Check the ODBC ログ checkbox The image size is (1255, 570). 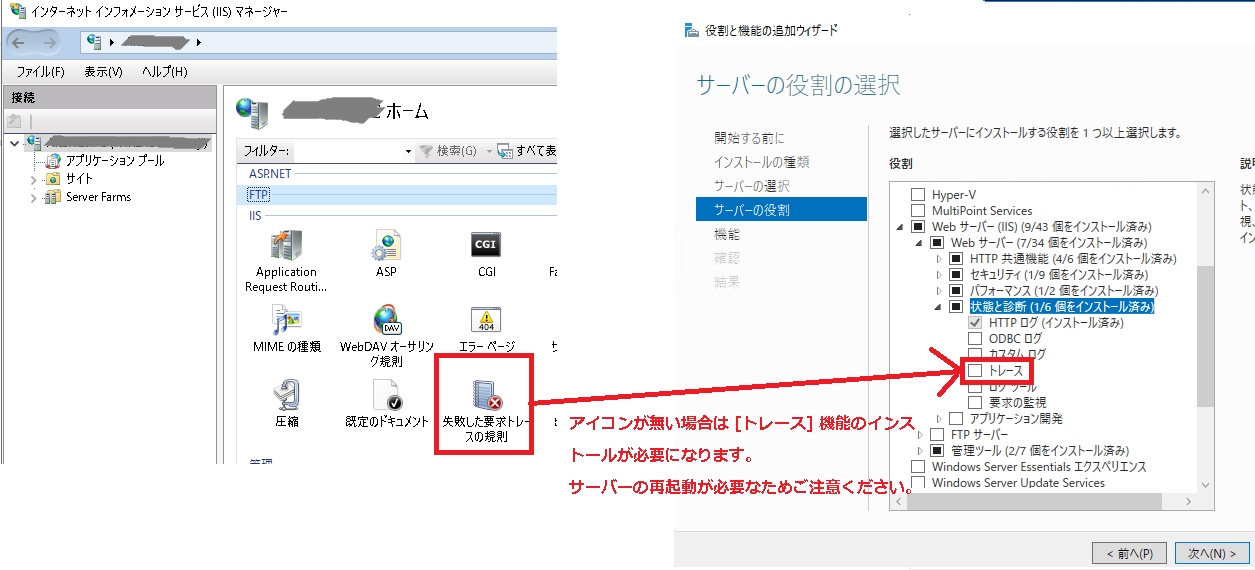tap(975, 339)
